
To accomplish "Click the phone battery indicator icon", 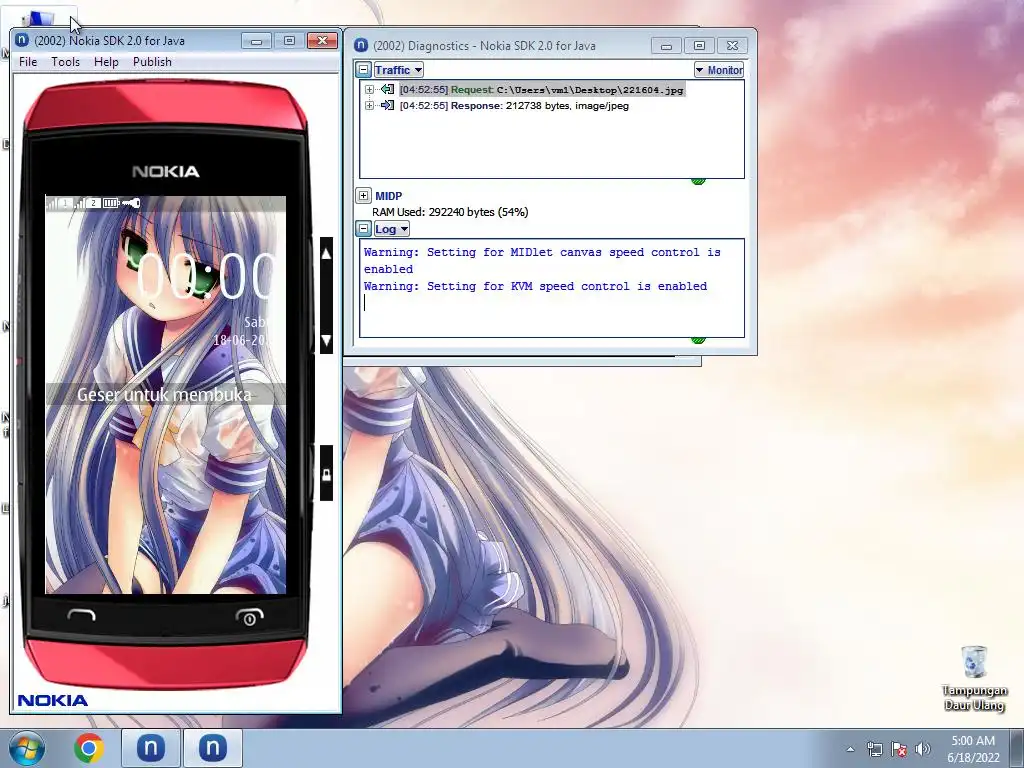I will click(x=111, y=203).
